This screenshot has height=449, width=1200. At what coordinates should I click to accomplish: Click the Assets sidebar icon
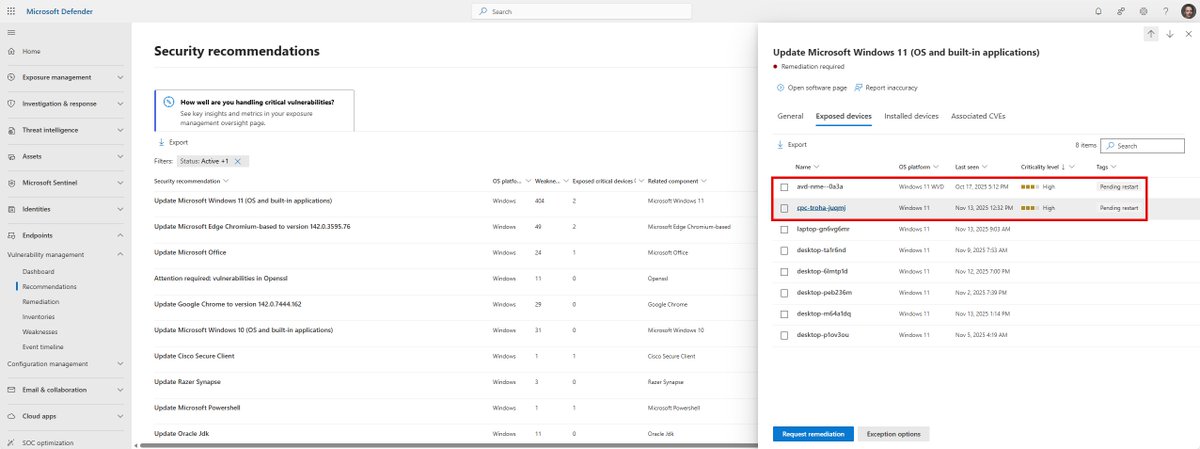click(x=12, y=156)
